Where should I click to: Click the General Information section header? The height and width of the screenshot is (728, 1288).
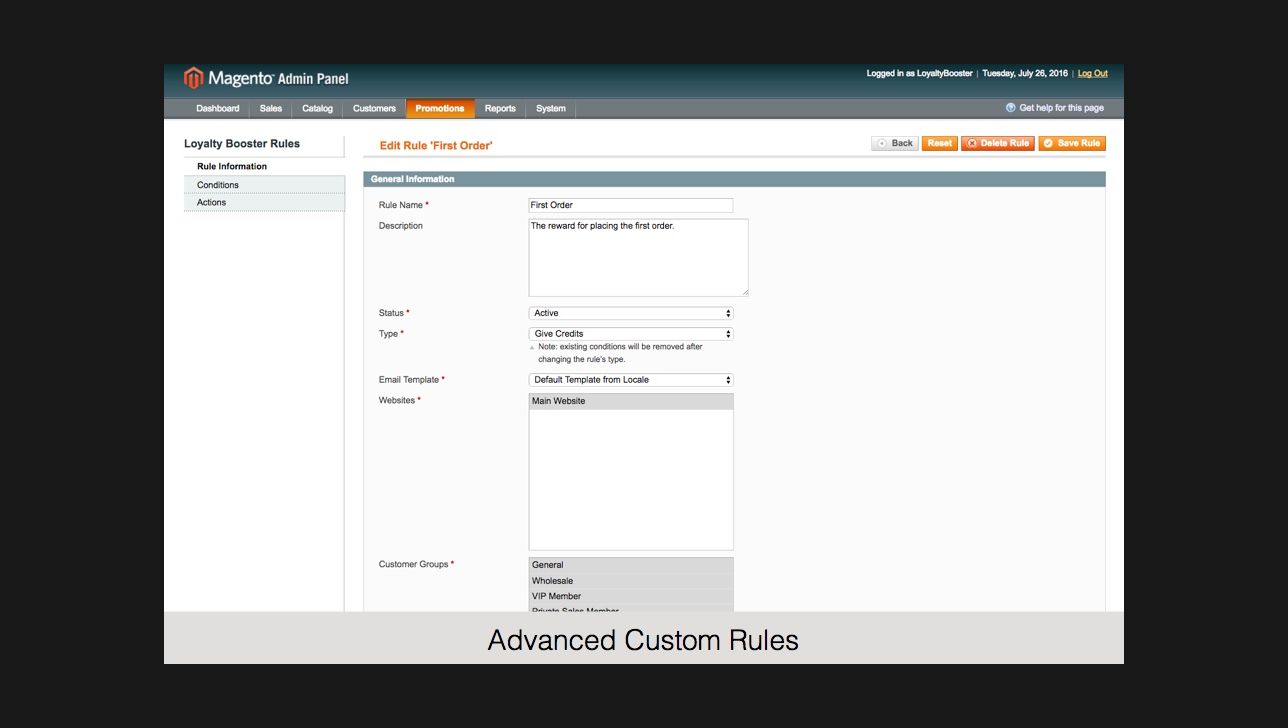click(734, 179)
